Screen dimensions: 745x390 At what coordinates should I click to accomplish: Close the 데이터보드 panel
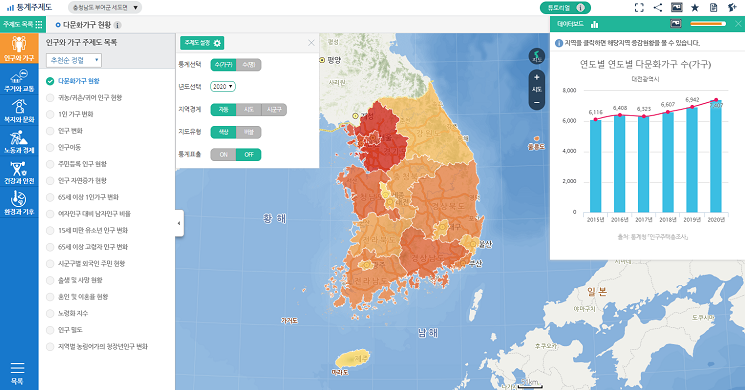(x=738, y=23)
